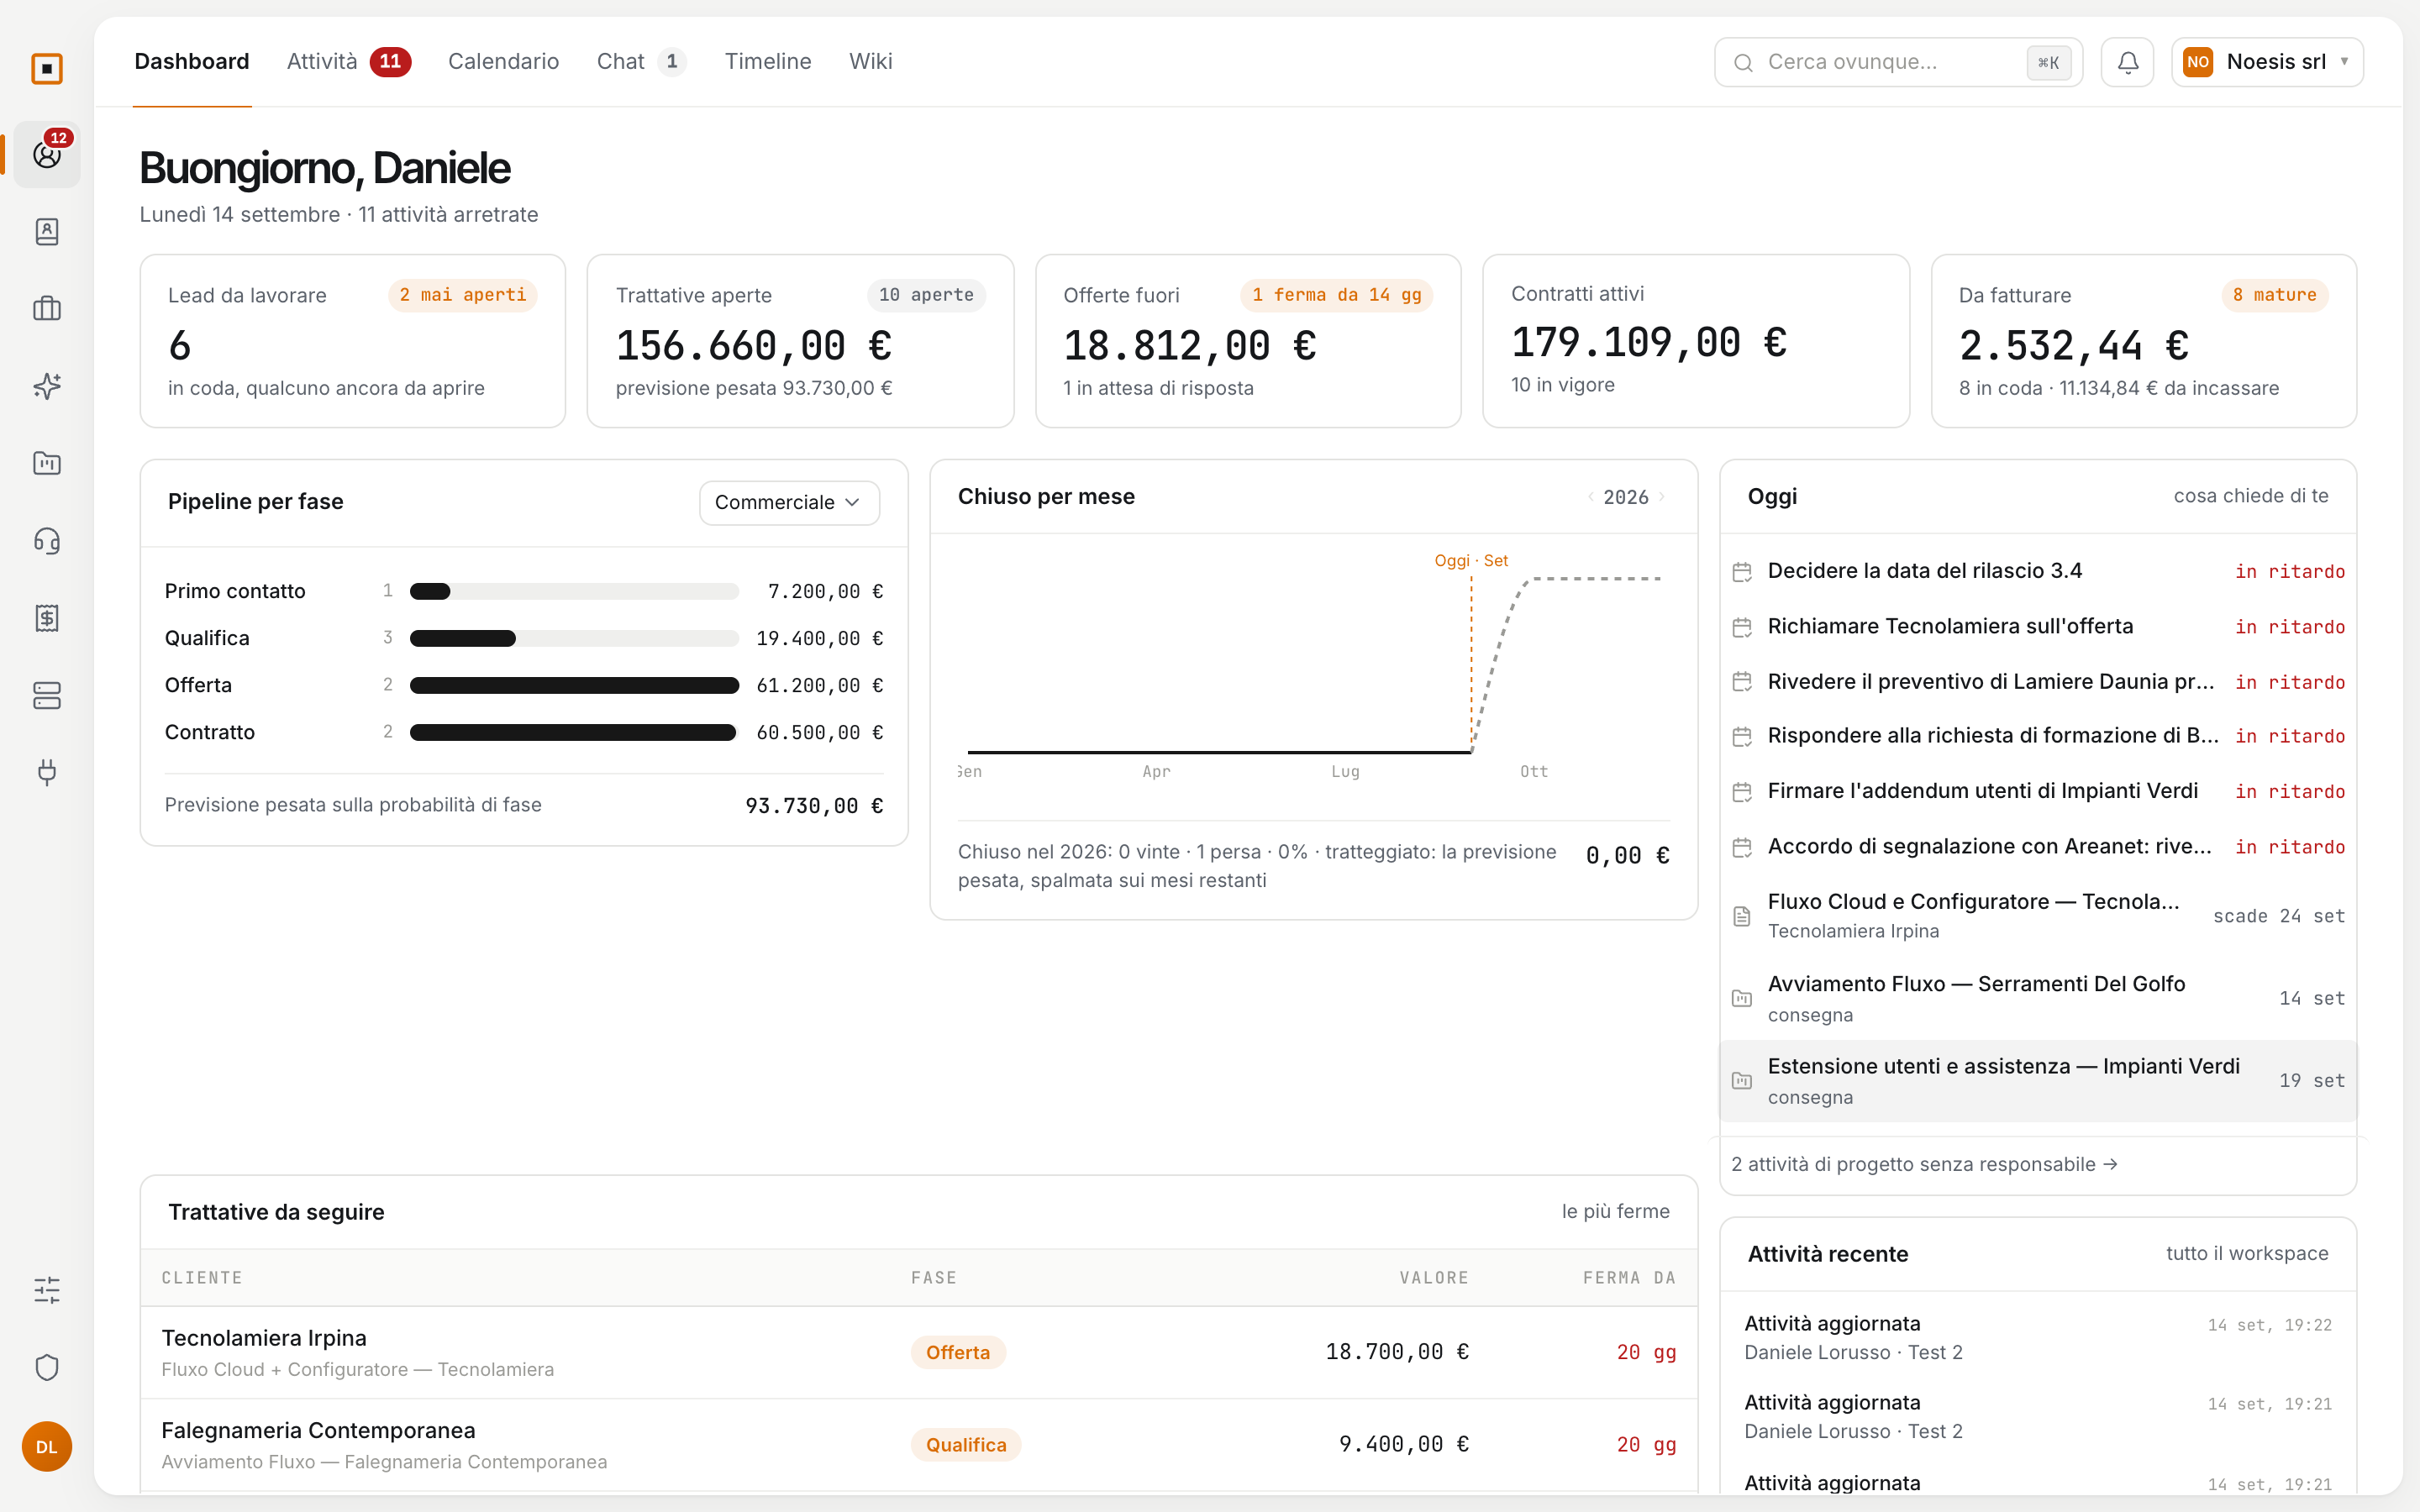
Task: Open the notifications bell
Action: click(x=2128, y=62)
